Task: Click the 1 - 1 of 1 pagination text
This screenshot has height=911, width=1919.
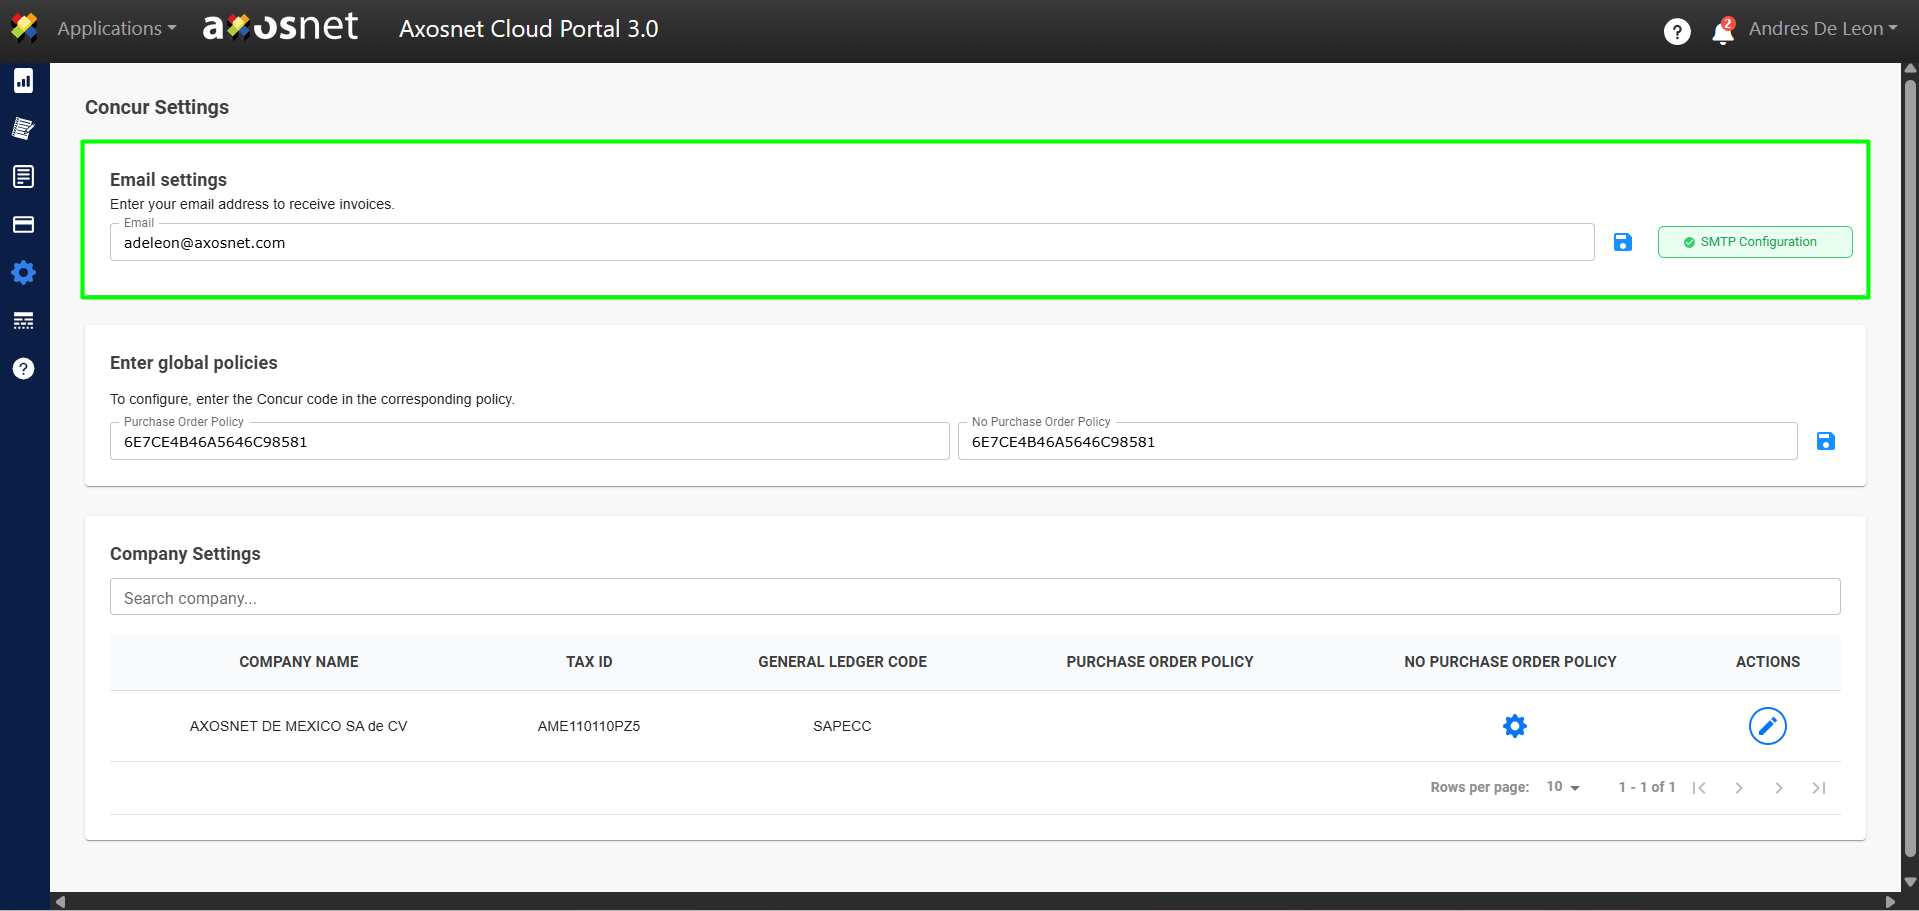Action: pos(1647,787)
